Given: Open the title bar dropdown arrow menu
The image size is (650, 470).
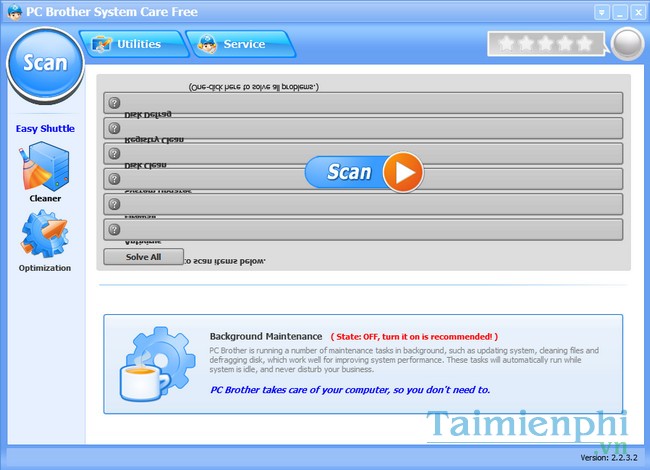Looking at the screenshot, I should pyautogui.click(x=601, y=12).
